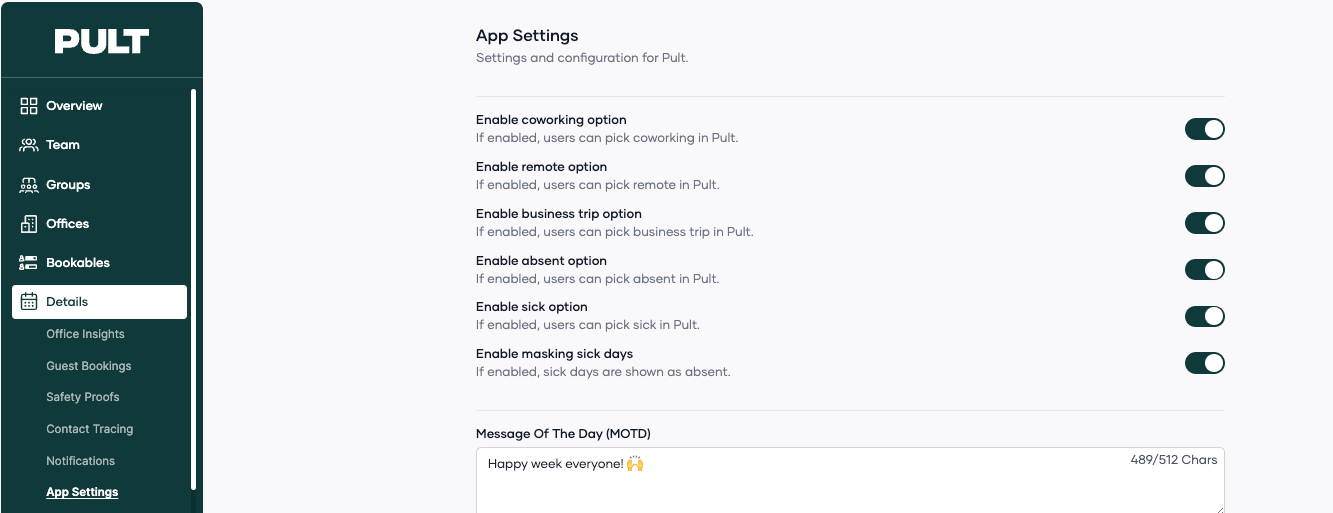Screen dimensions: 1333x513
Task: Open Office Insights submenu item
Action: (x=85, y=334)
